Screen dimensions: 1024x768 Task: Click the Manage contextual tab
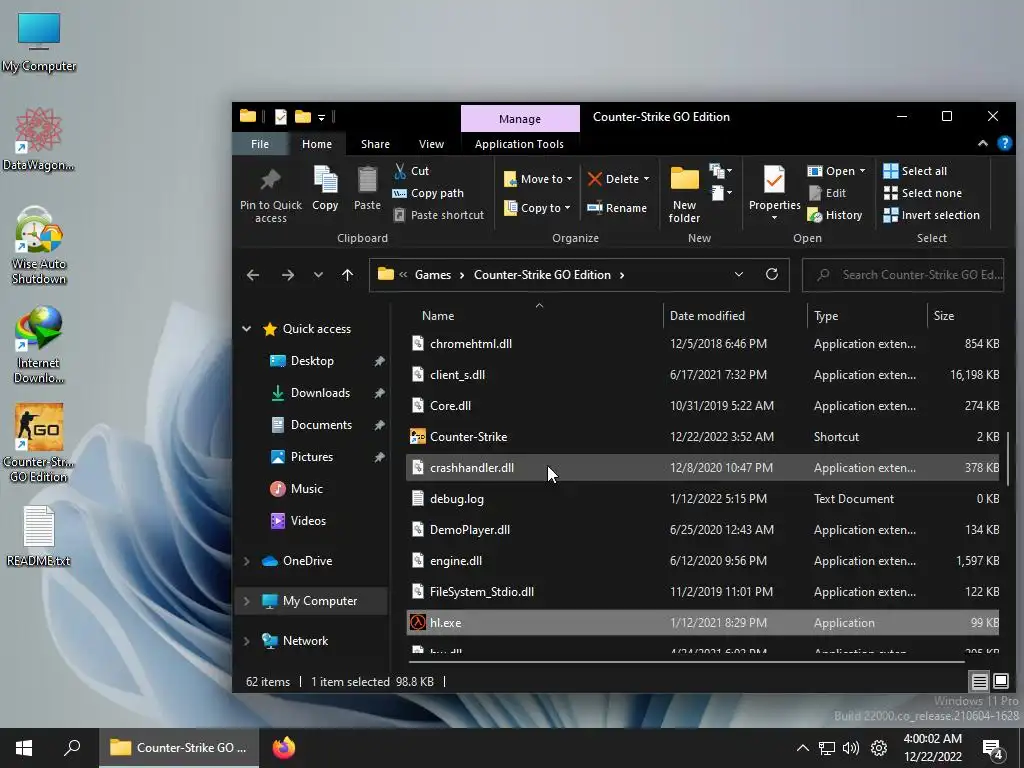click(520, 119)
